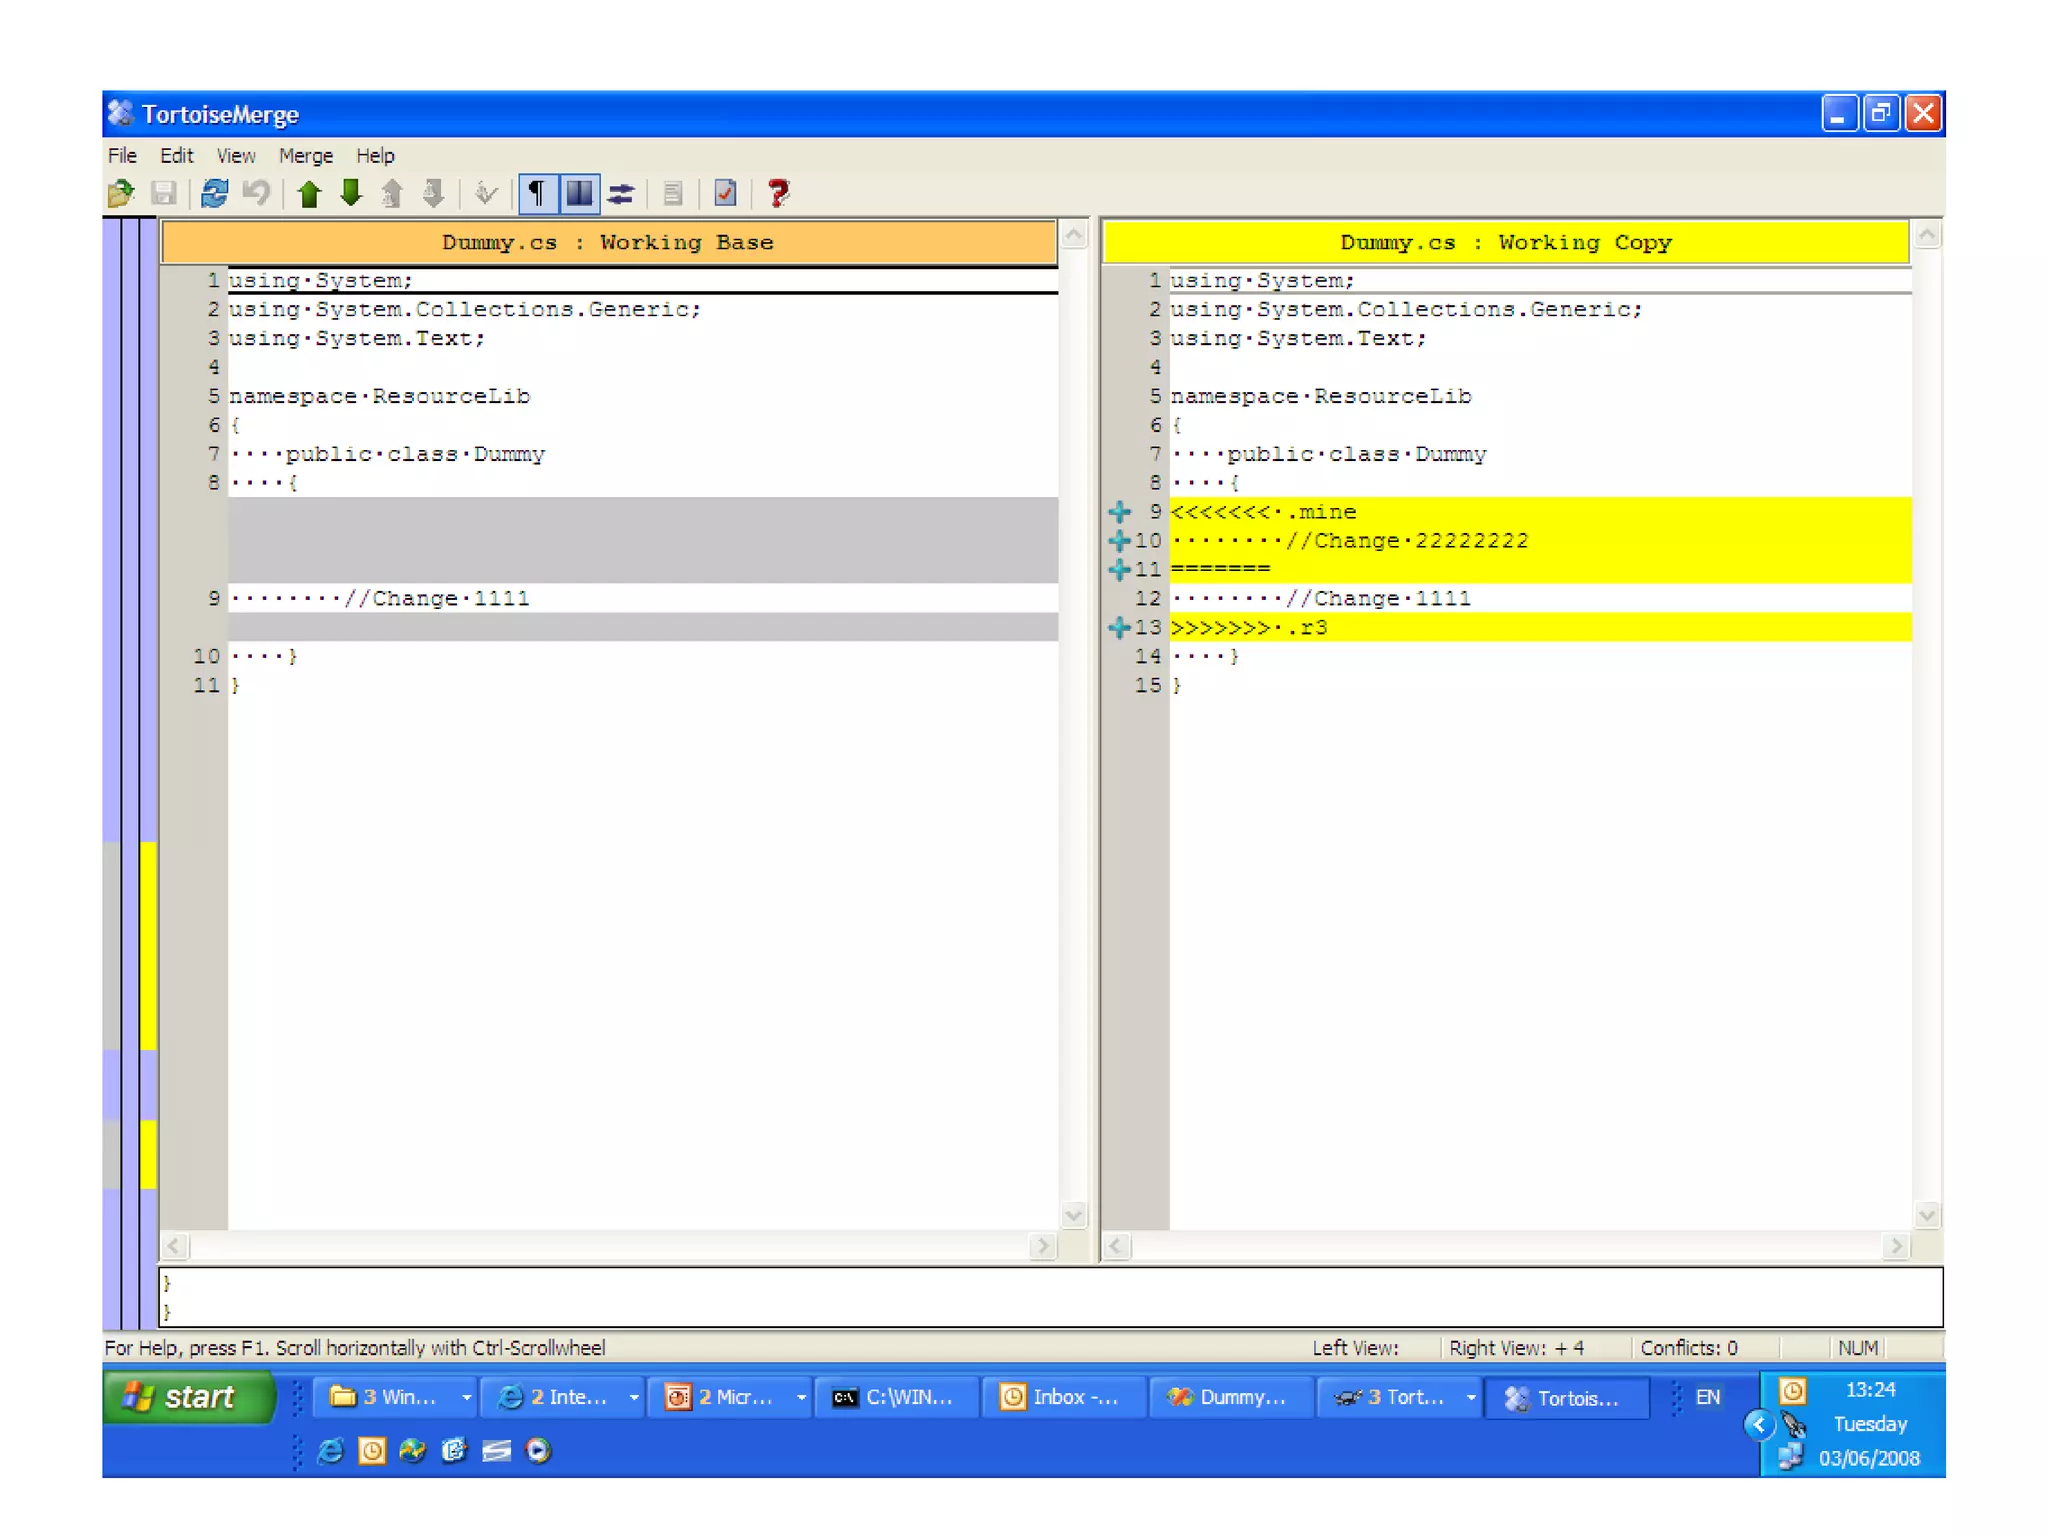Click the Reload toolbar icon
The width and height of the screenshot is (2048, 1536).
(x=214, y=193)
